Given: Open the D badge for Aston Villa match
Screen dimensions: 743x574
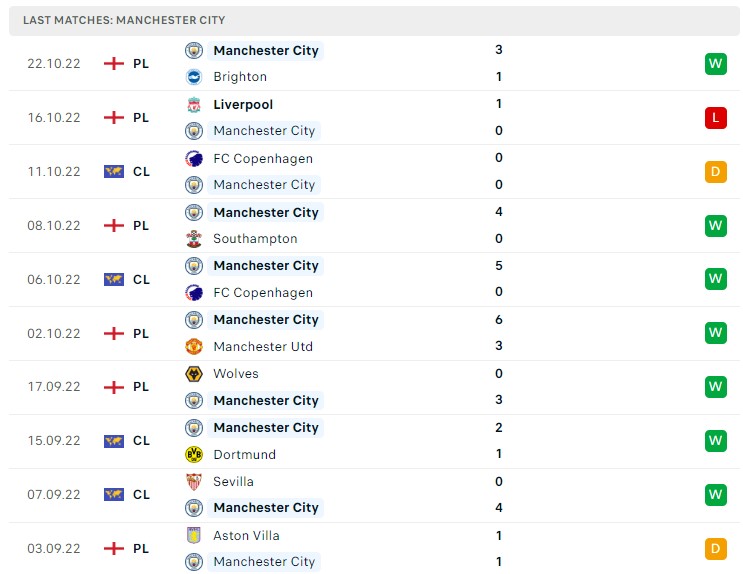Looking at the screenshot, I should pyautogui.click(x=716, y=549).
